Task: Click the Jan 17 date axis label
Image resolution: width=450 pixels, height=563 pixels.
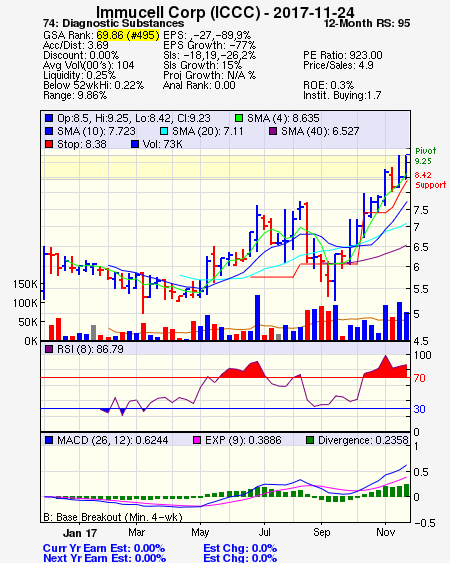Action: pos(80,533)
